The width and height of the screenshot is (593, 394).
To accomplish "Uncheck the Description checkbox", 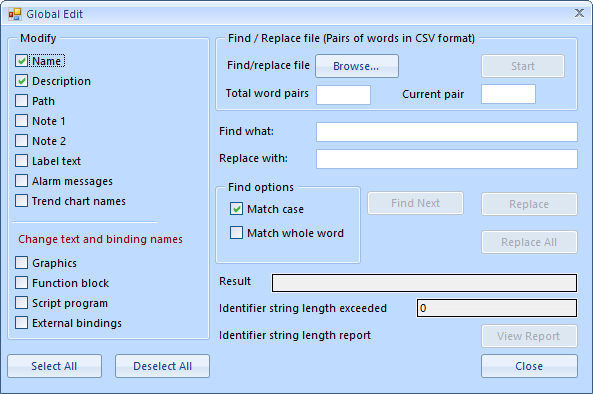I will 22,81.
